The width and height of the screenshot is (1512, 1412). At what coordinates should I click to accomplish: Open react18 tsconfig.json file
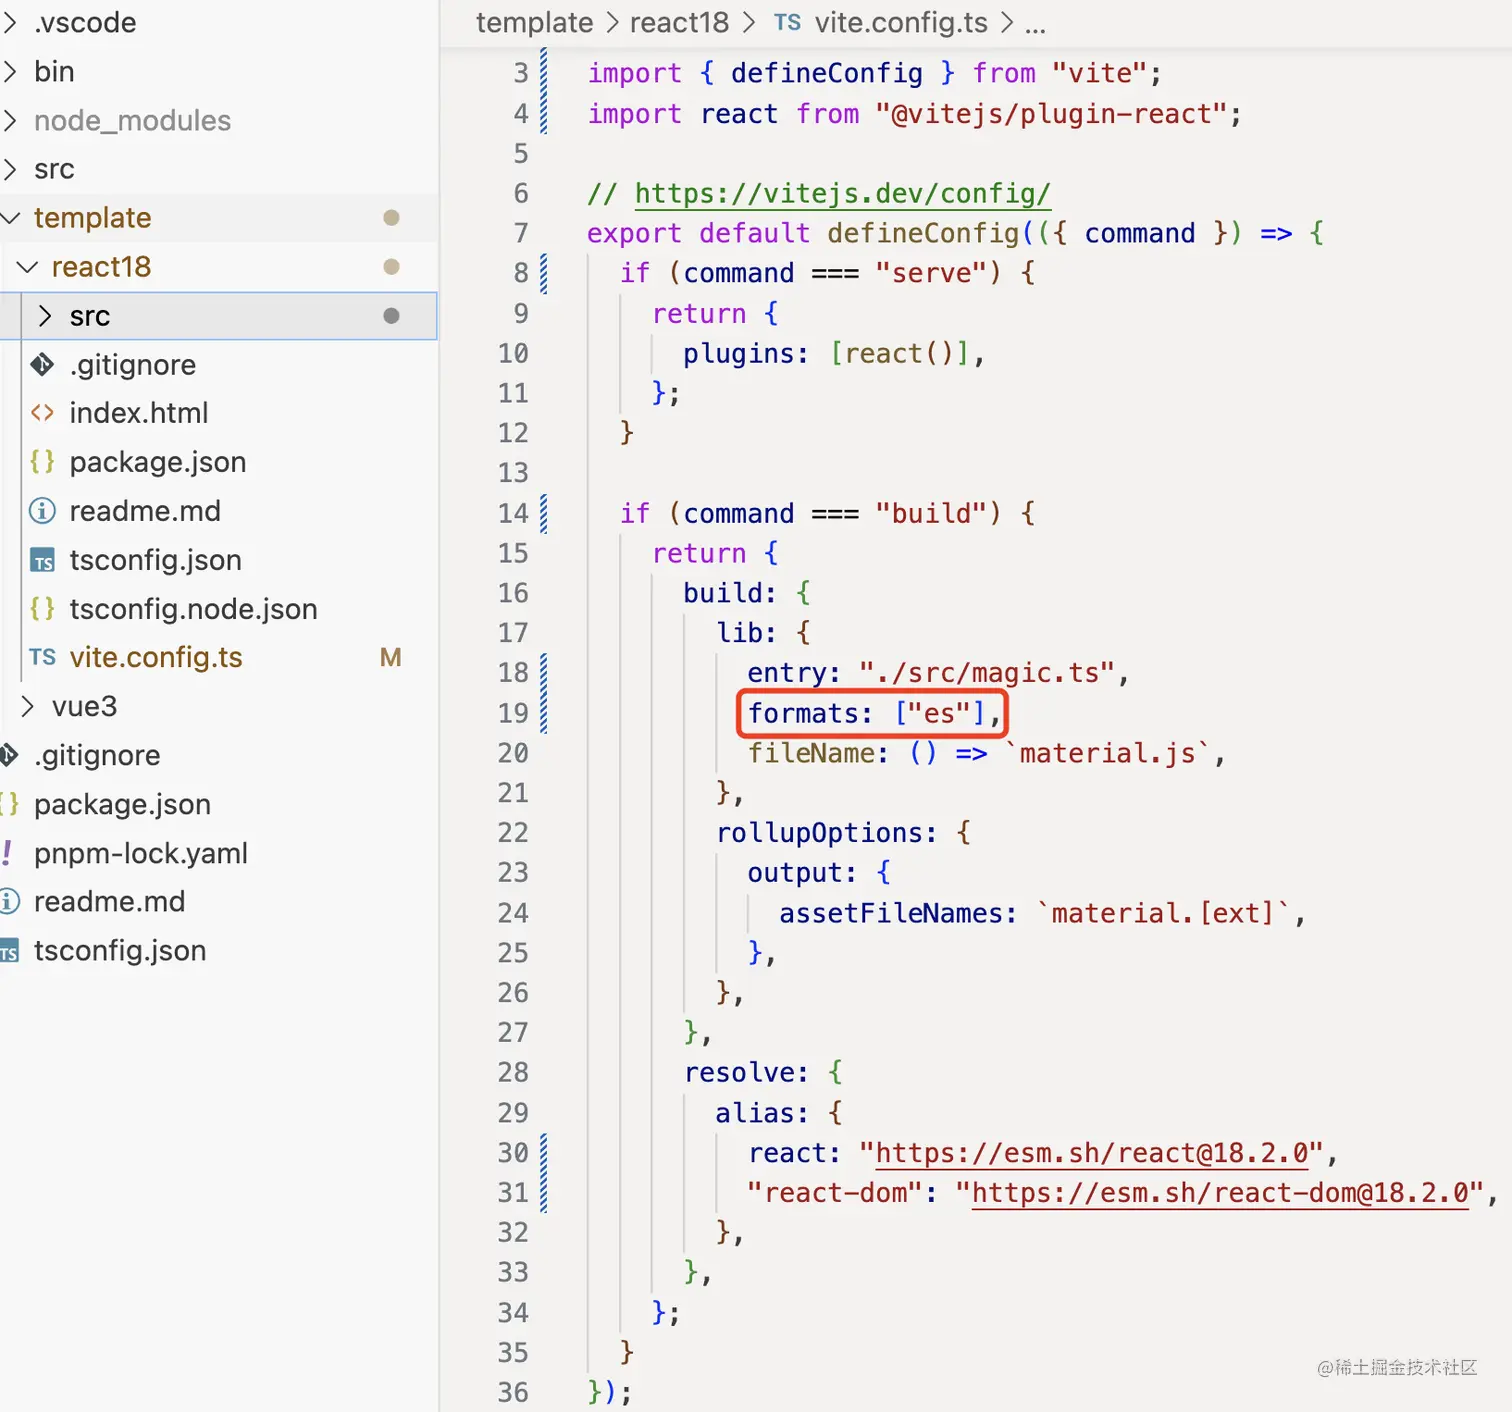[x=155, y=560]
